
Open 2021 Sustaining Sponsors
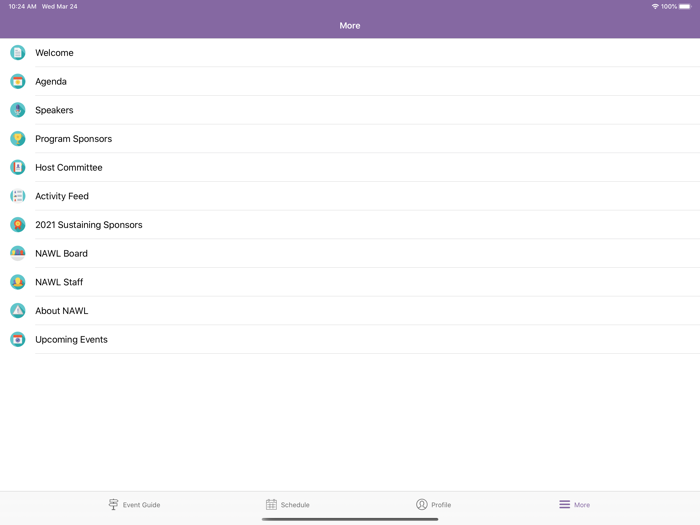click(350, 225)
